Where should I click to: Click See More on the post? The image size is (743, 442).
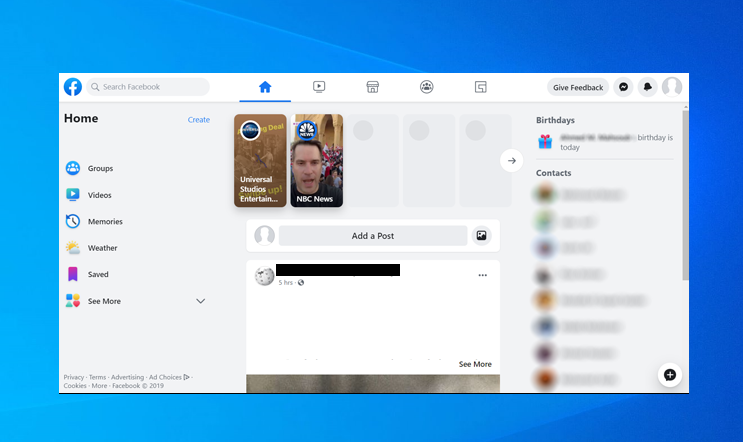pyautogui.click(x=475, y=364)
